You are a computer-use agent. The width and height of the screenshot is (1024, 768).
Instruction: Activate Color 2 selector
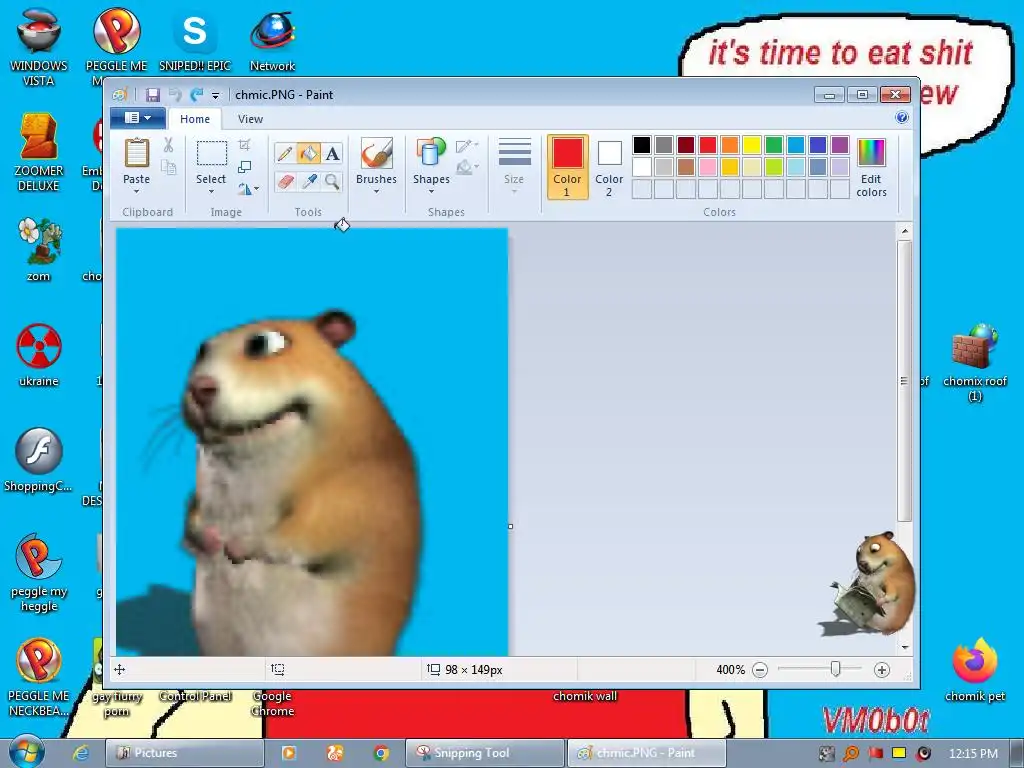click(609, 167)
